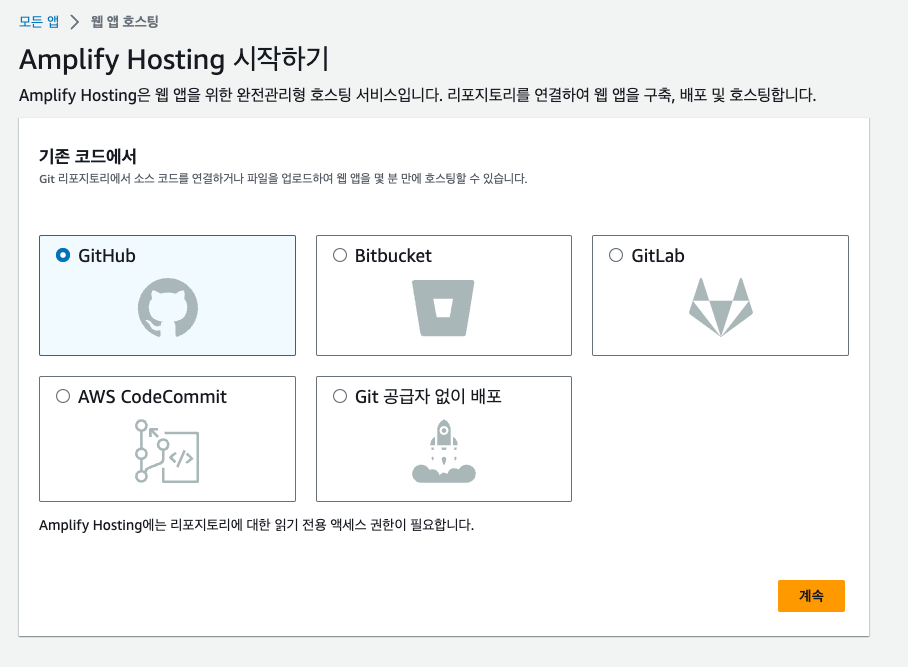Click the GitHub octocat logo icon
Image resolution: width=908 pixels, height=667 pixels.
168,307
